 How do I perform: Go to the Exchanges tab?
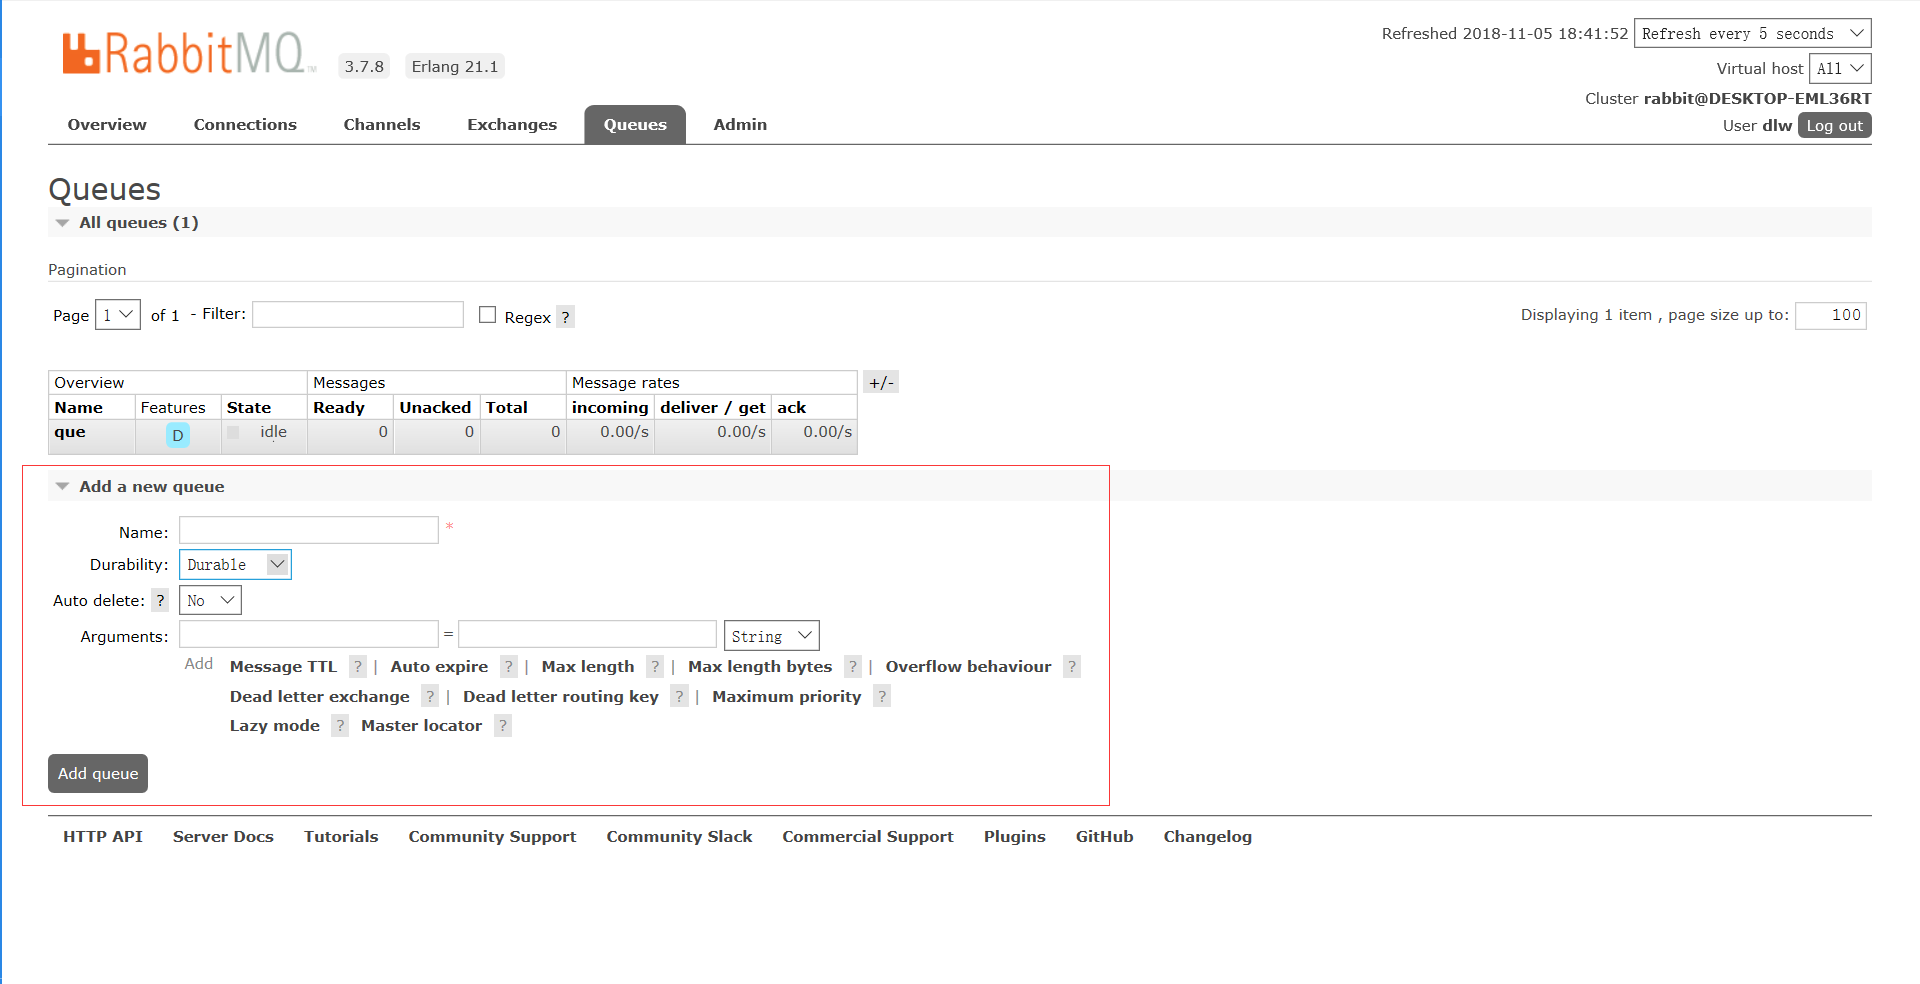[x=512, y=124]
